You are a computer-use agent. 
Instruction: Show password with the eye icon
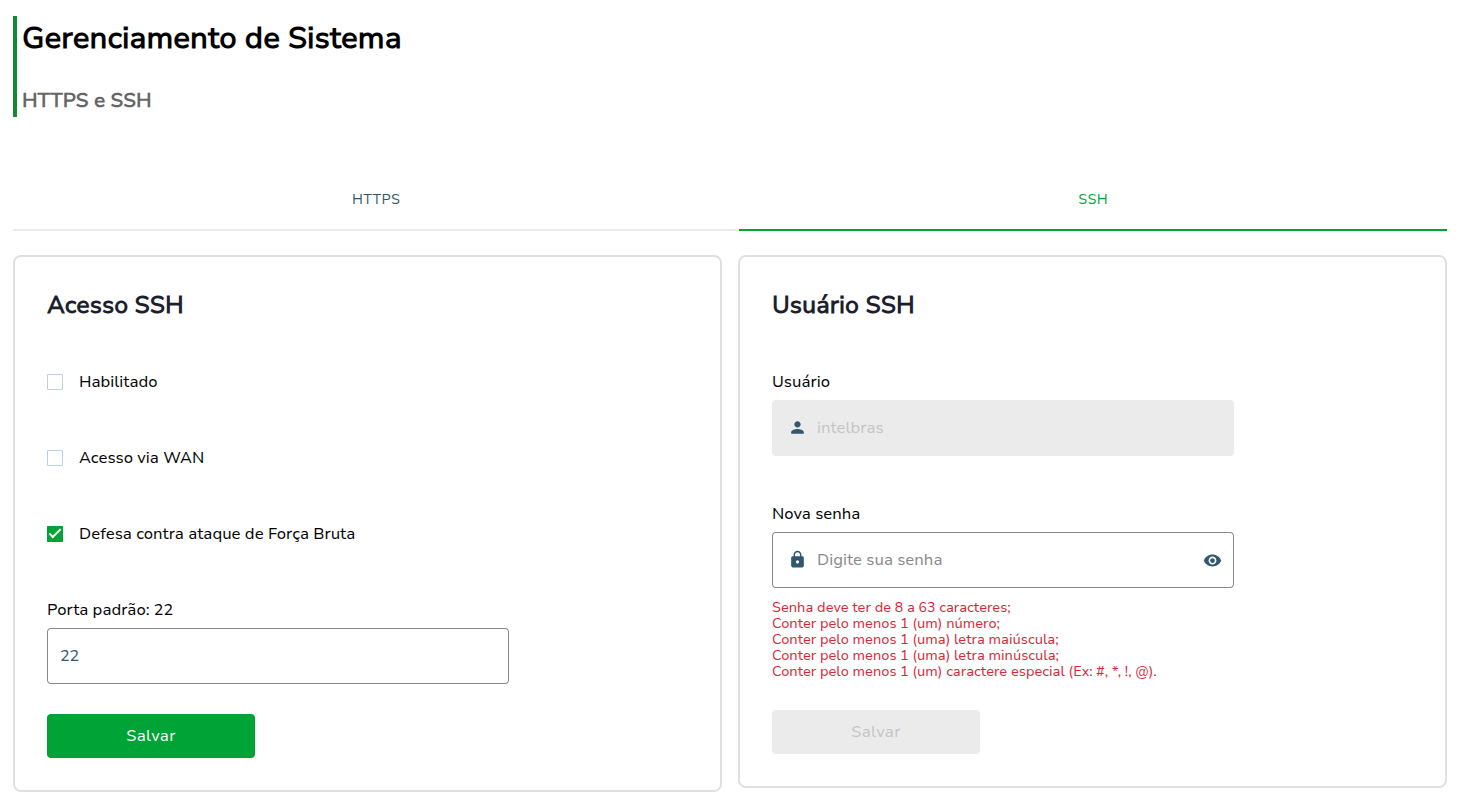coord(1212,560)
